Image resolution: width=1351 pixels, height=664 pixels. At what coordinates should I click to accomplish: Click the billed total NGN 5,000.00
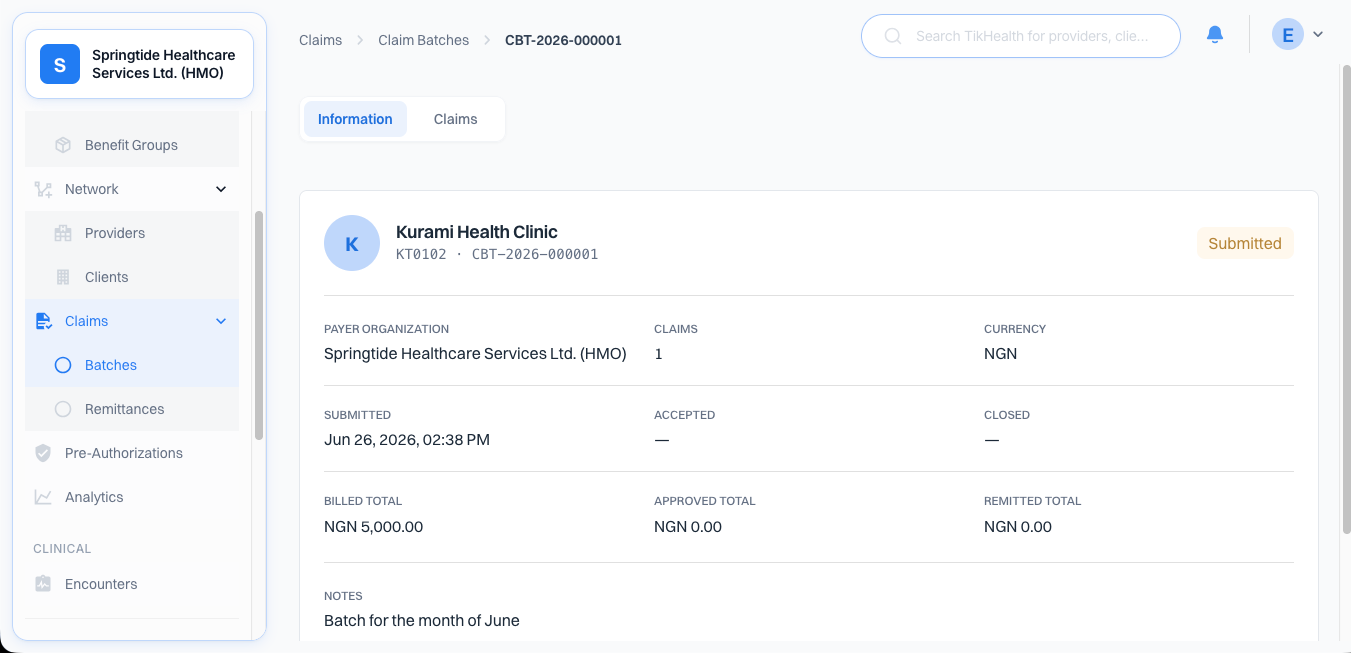click(x=373, y=526)
